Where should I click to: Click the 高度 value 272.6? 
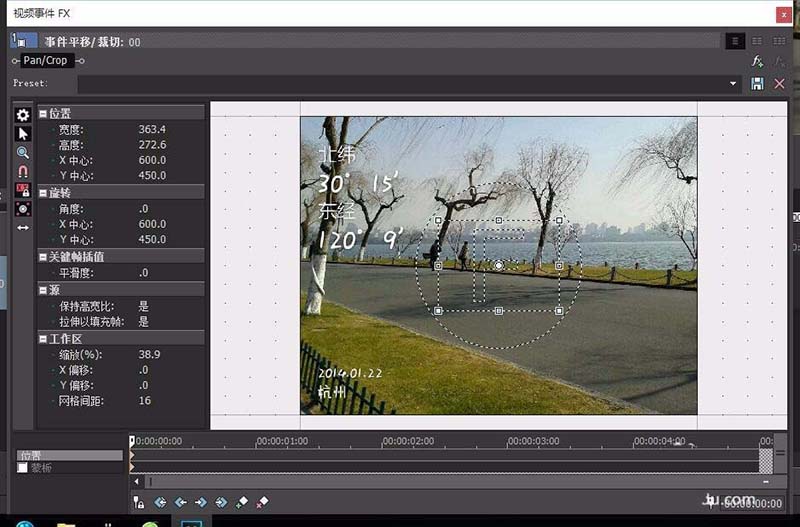pos(152,145)
